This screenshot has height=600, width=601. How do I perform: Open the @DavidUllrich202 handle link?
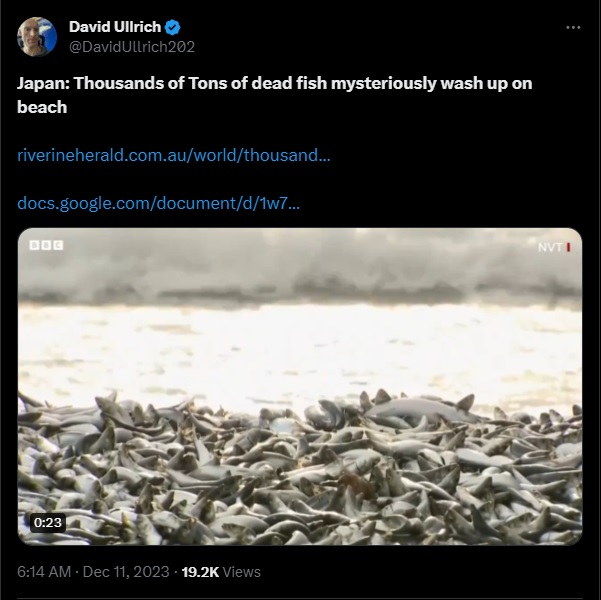(x=132, y=47)
